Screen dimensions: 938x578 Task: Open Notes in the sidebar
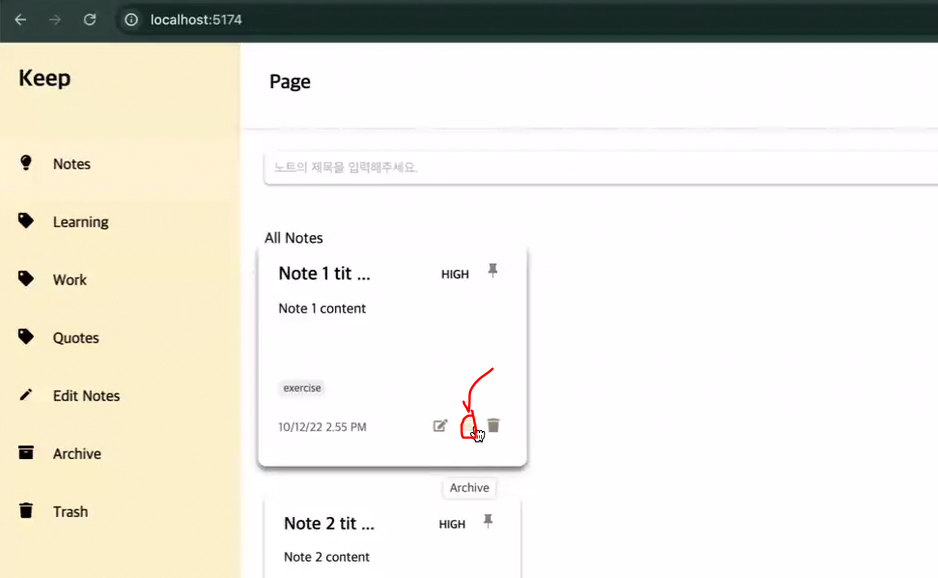pos(72,164)
